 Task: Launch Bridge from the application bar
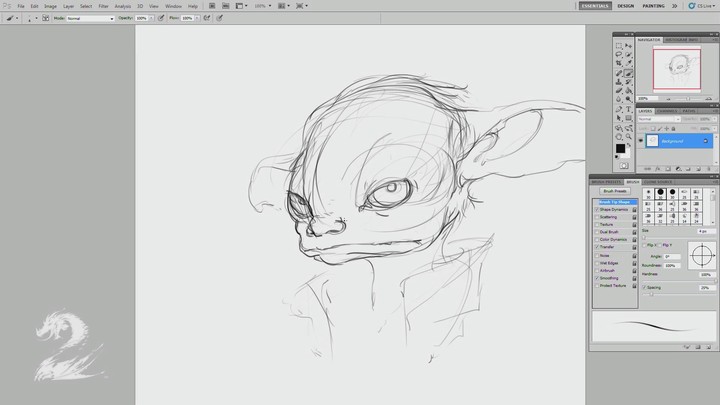click(212, 6)
